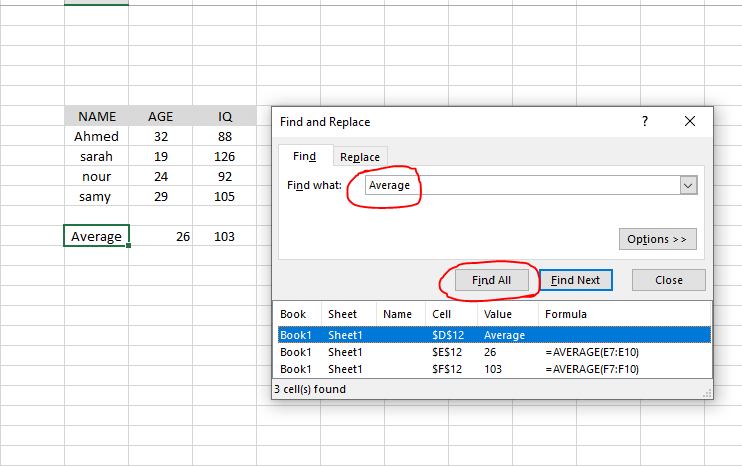This screenshot has width=742, height=466.
Task: Switch to the Replace tab
Action: click(x=359, y=157)
